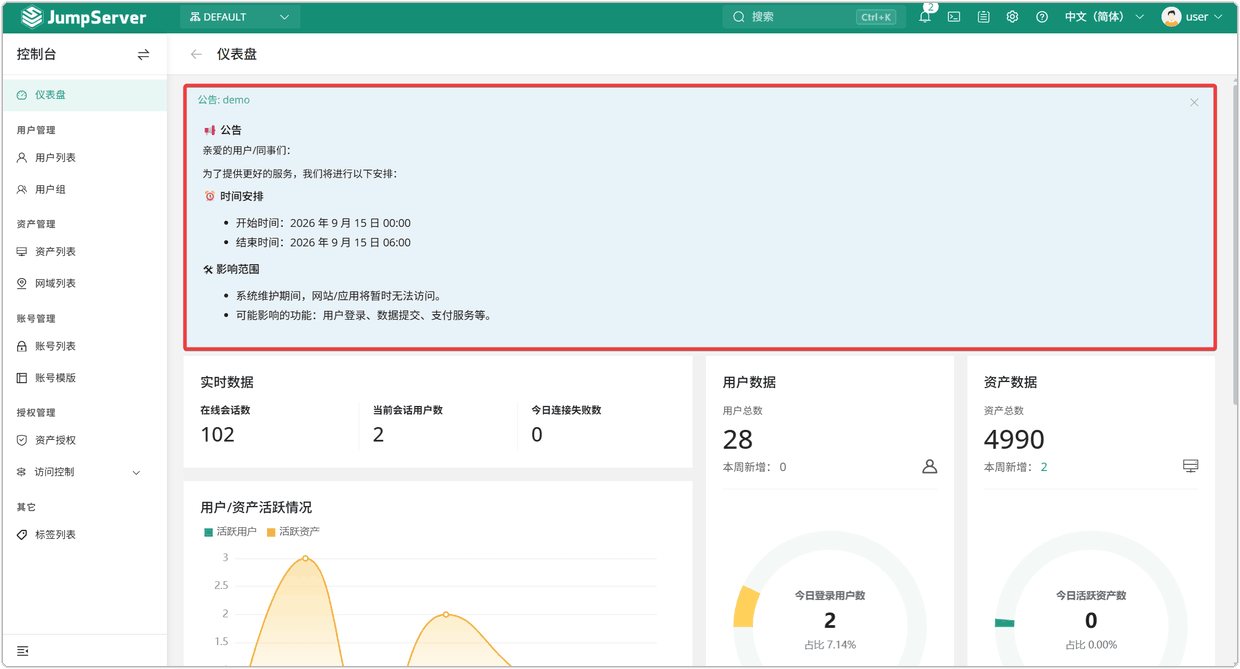Open 账号模版 in the sidebar

[84, 378]
